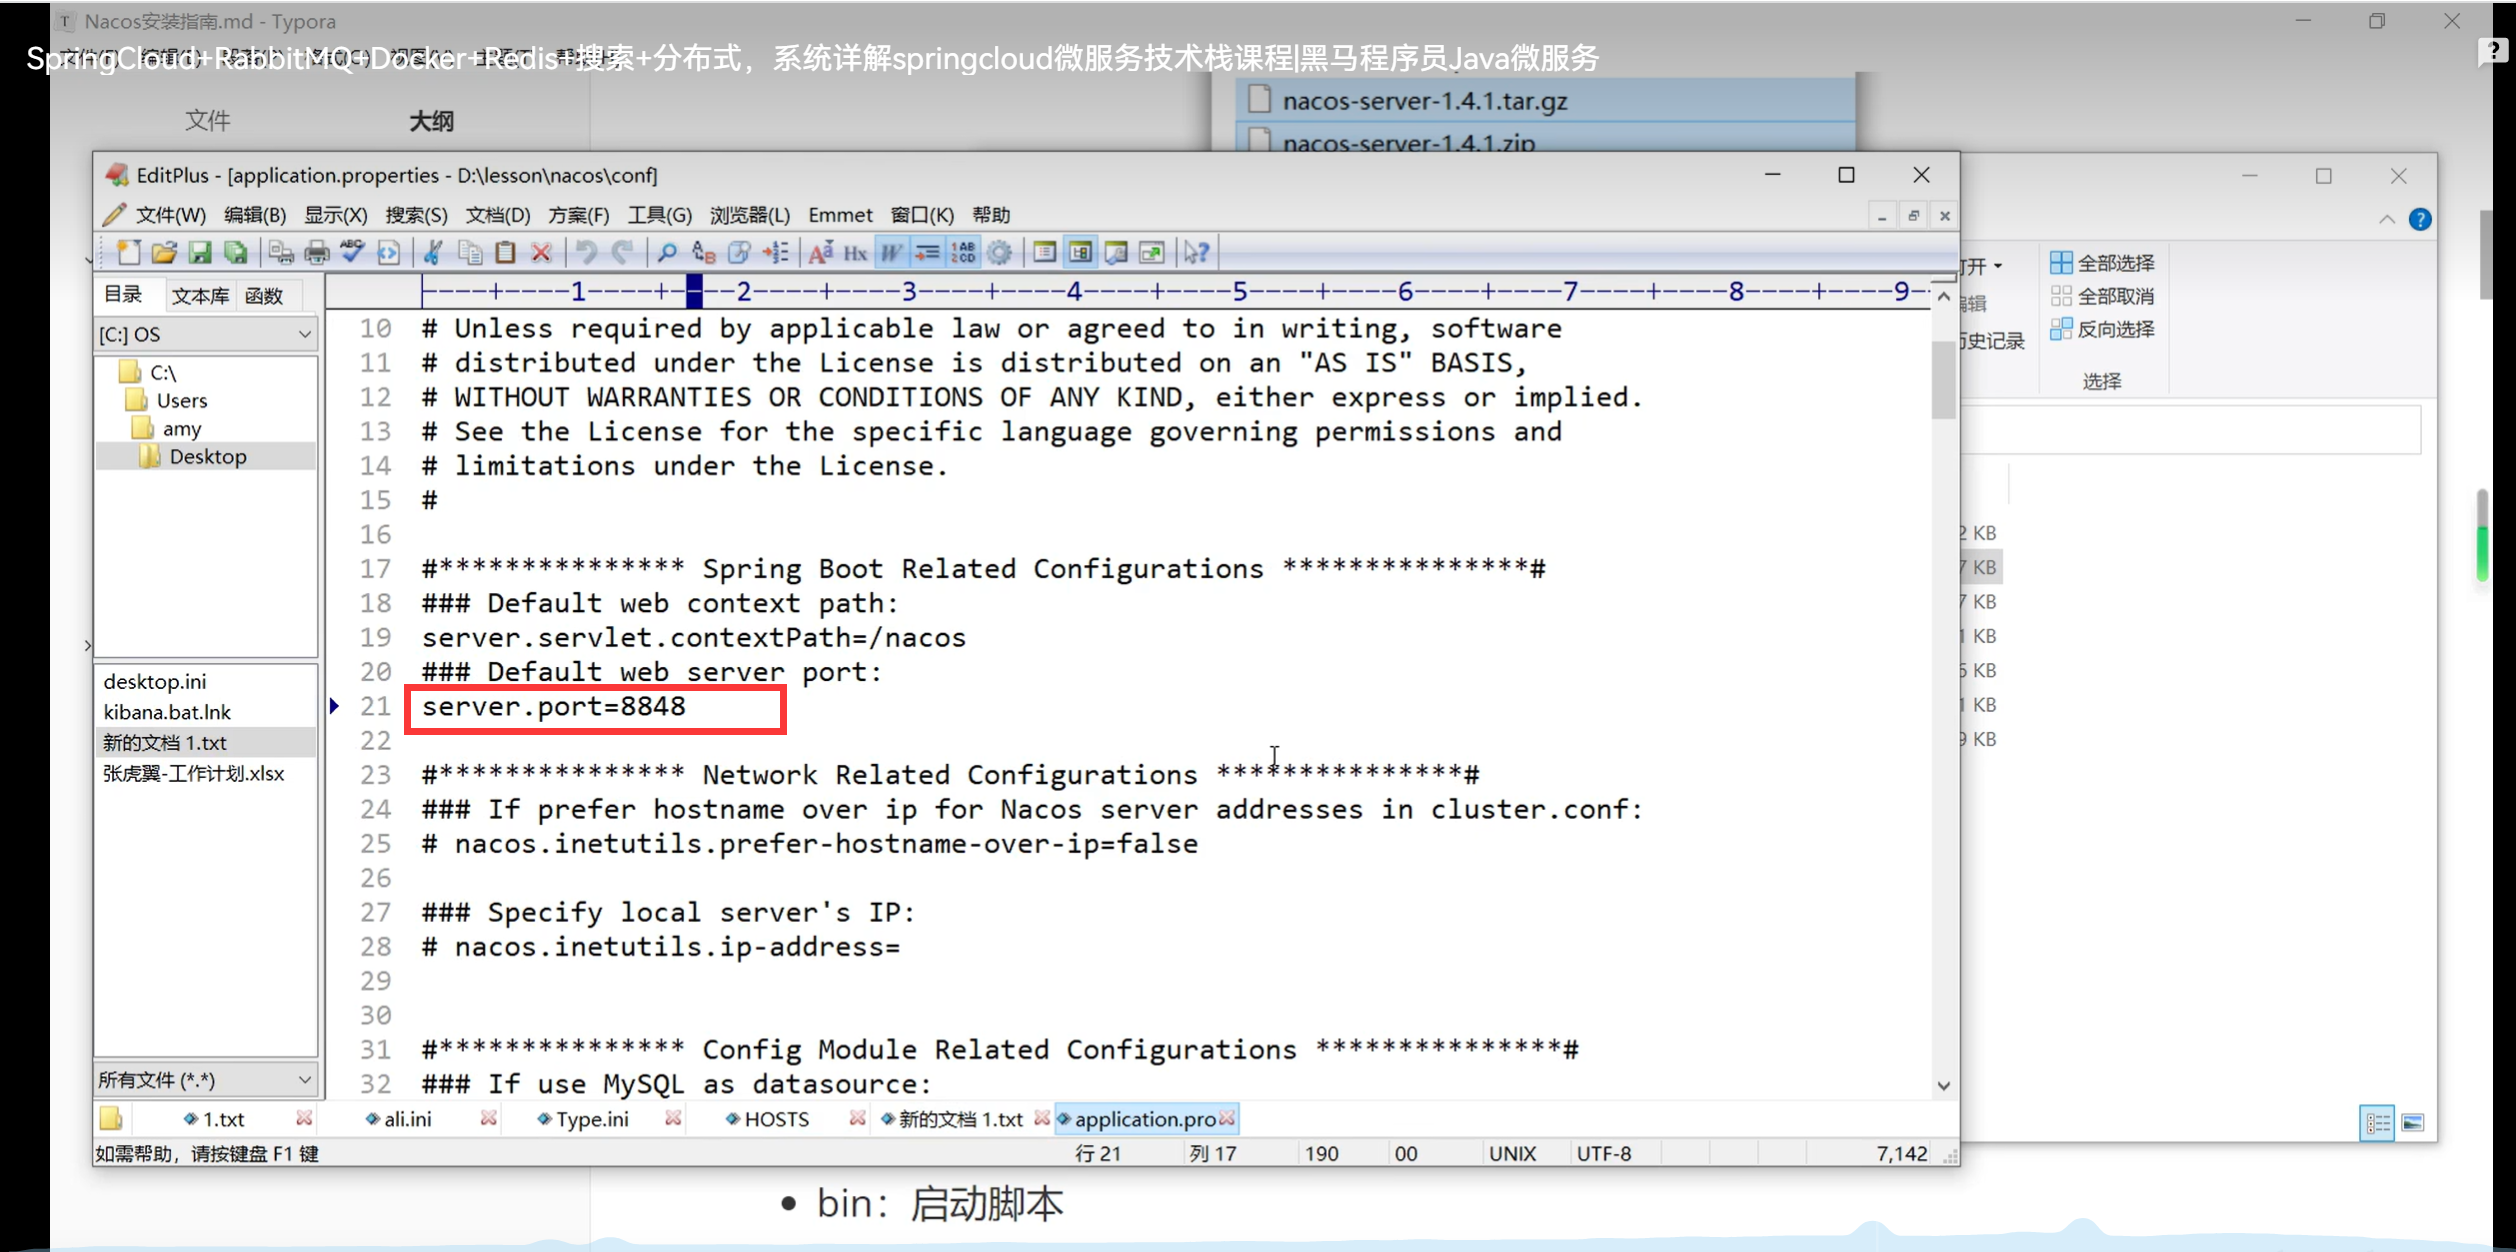Image resolution: width=2516 pixels, height=1252 pixels.
Task: Open the 工具(G) menu
Action: [x=659, y=215]
